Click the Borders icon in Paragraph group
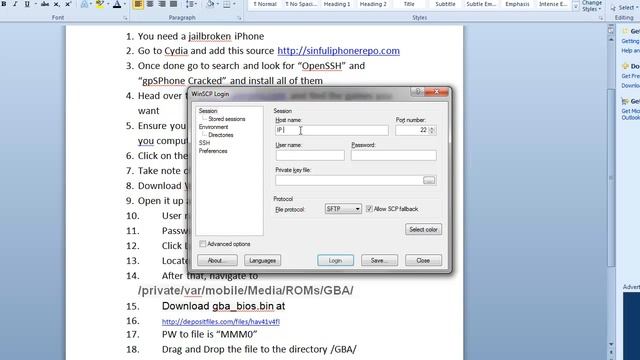Screen dimensions: 640x360 click(x=227, y=4)
